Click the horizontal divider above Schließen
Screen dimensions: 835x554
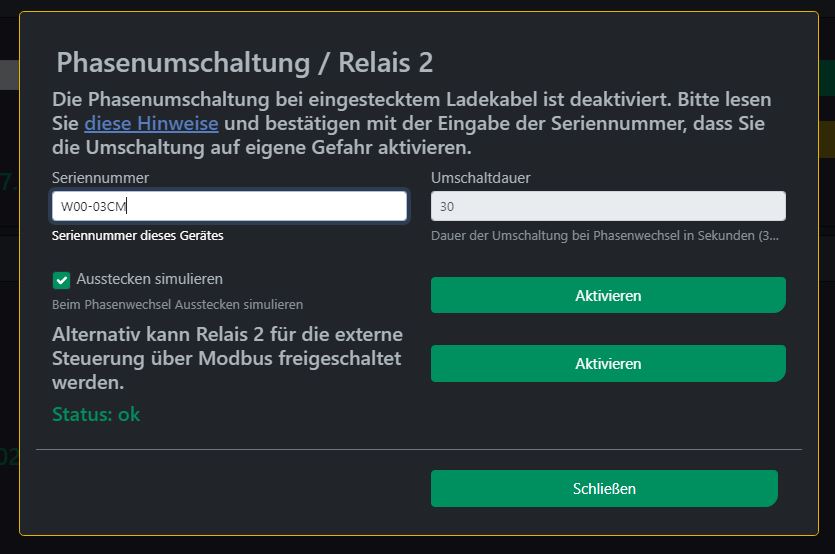tap(419, 450)
